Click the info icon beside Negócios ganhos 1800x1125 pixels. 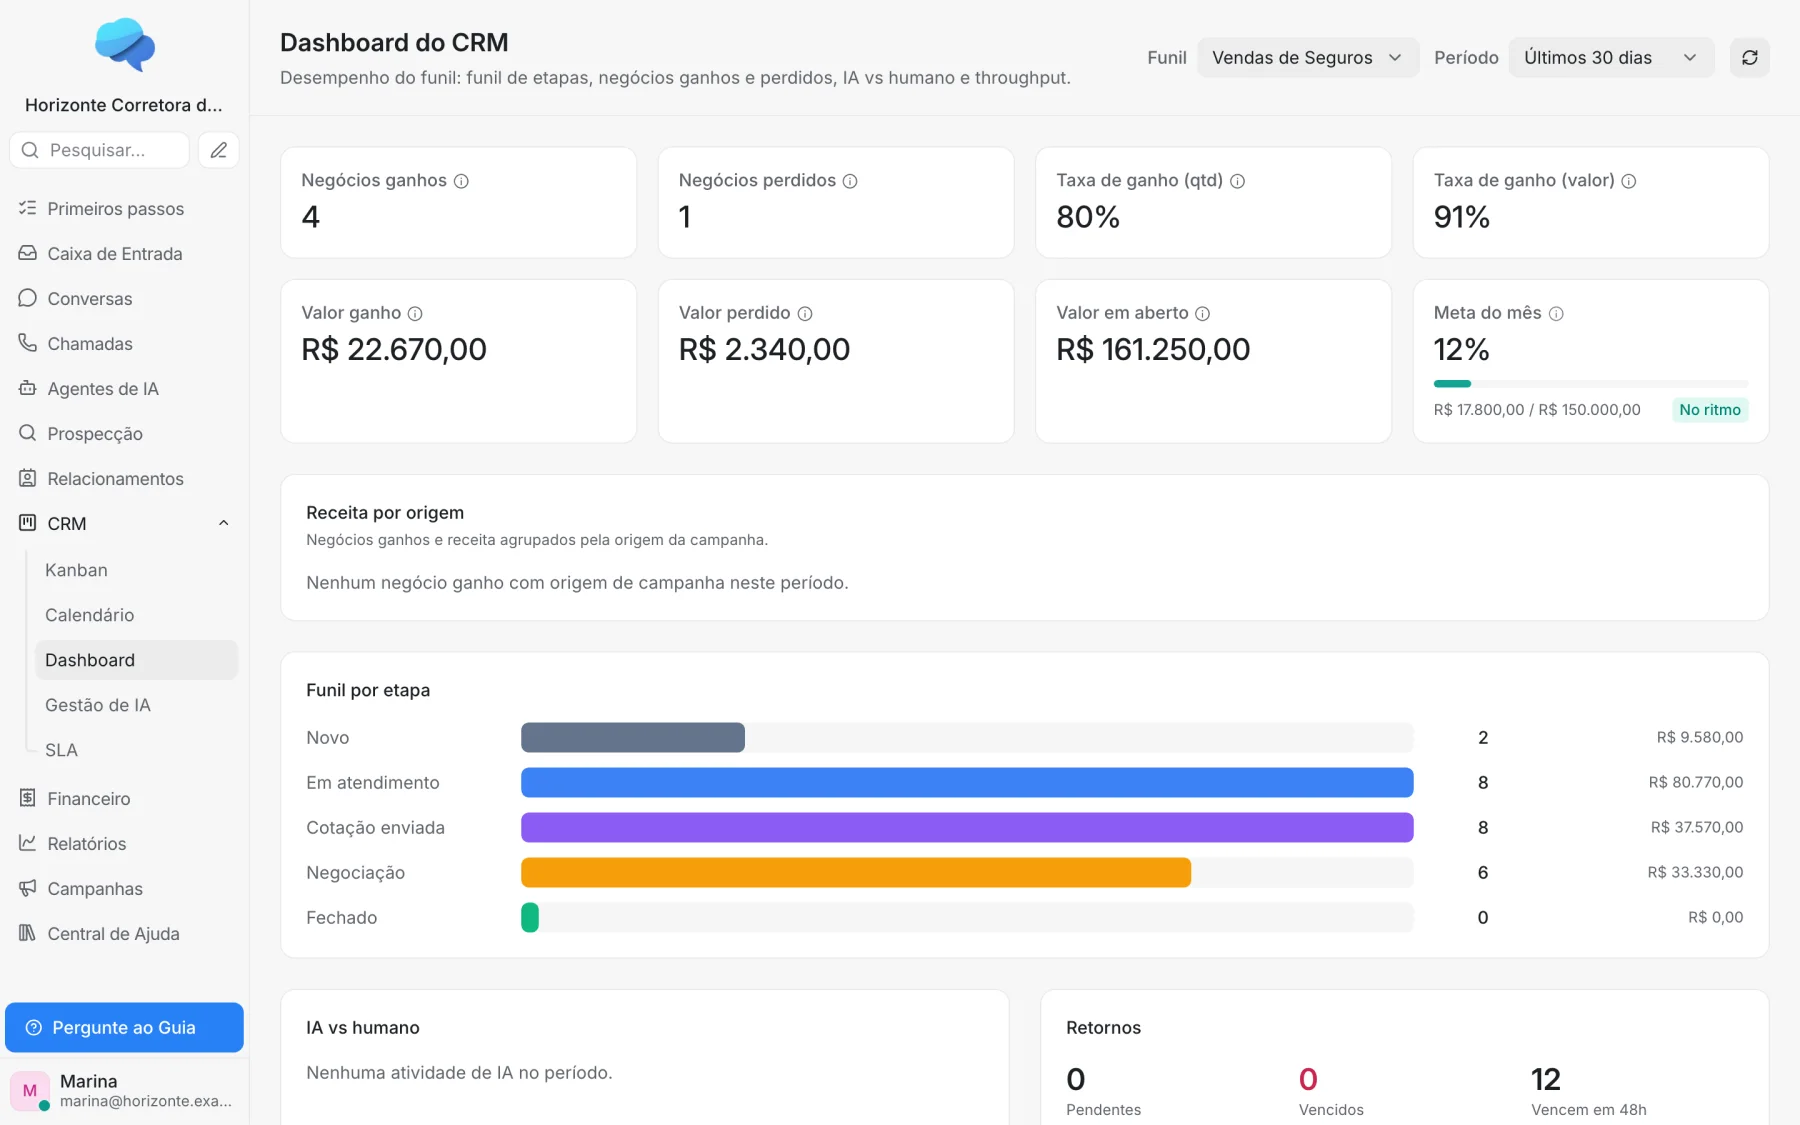(461, 181)
